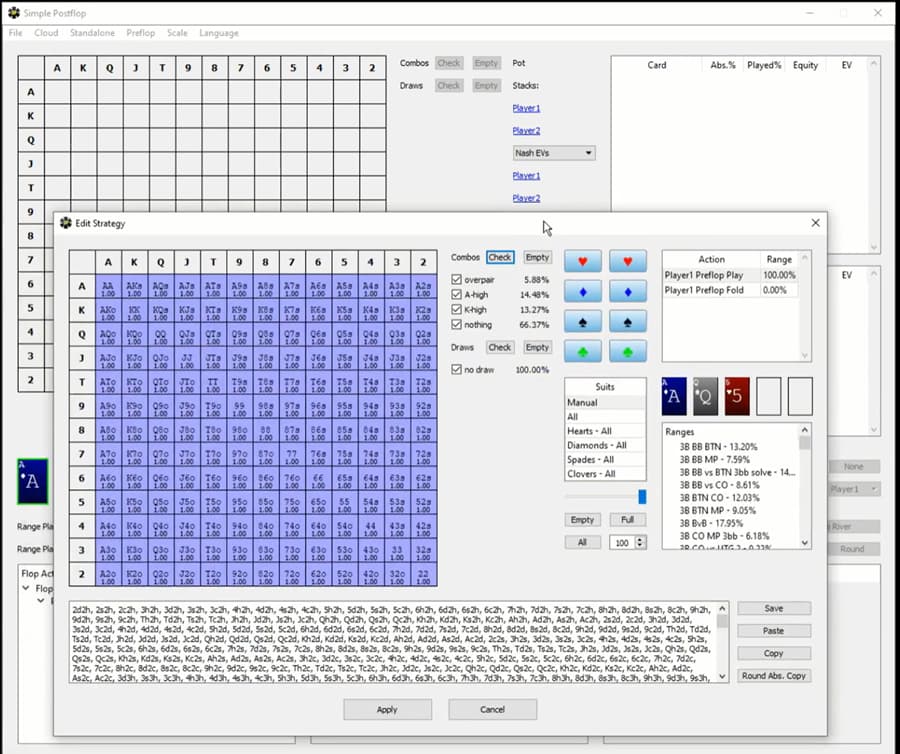Cancel the Edit Strategy dialog

click(x=492, y=709)
